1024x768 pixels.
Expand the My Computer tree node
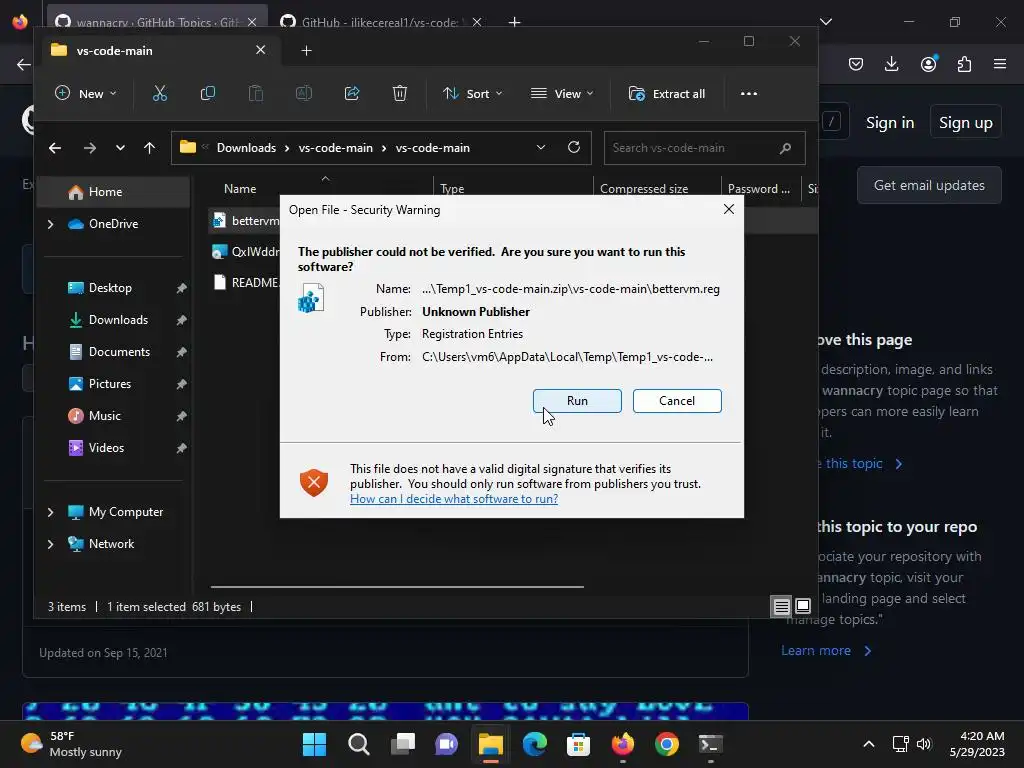coord(50,512)
